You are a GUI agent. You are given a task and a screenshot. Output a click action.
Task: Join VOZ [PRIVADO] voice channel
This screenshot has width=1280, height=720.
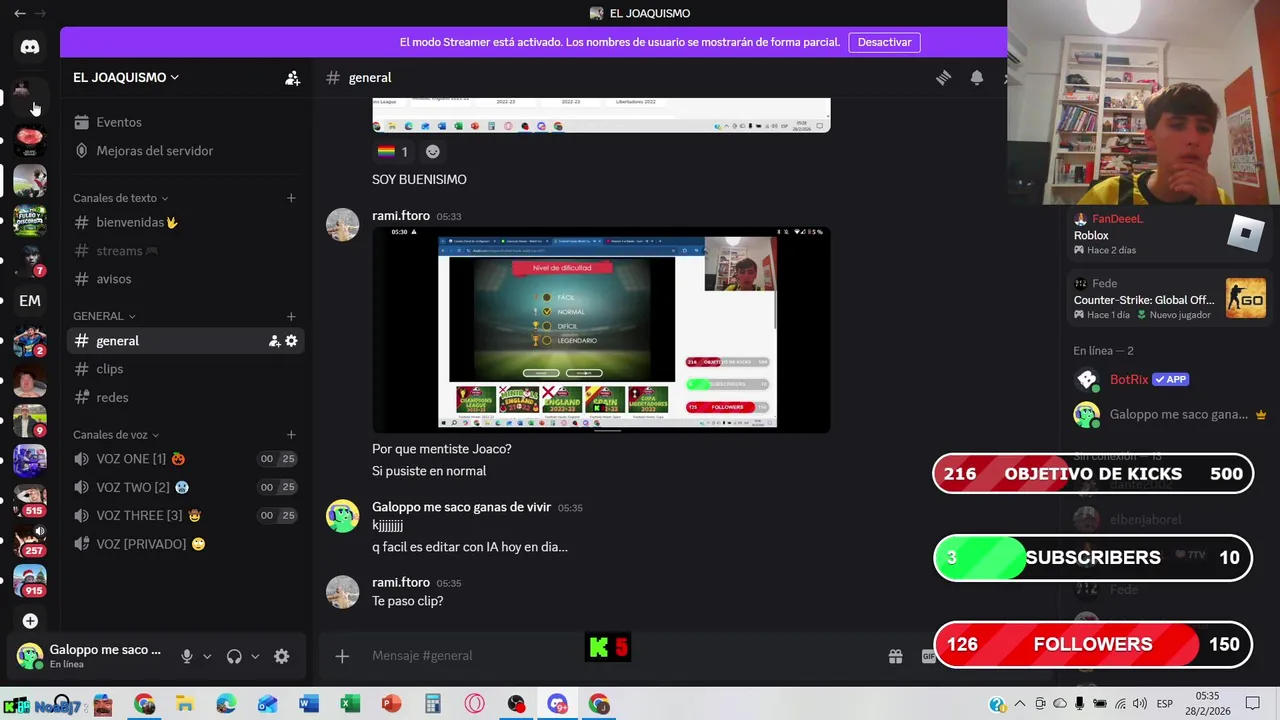[185, 544]
